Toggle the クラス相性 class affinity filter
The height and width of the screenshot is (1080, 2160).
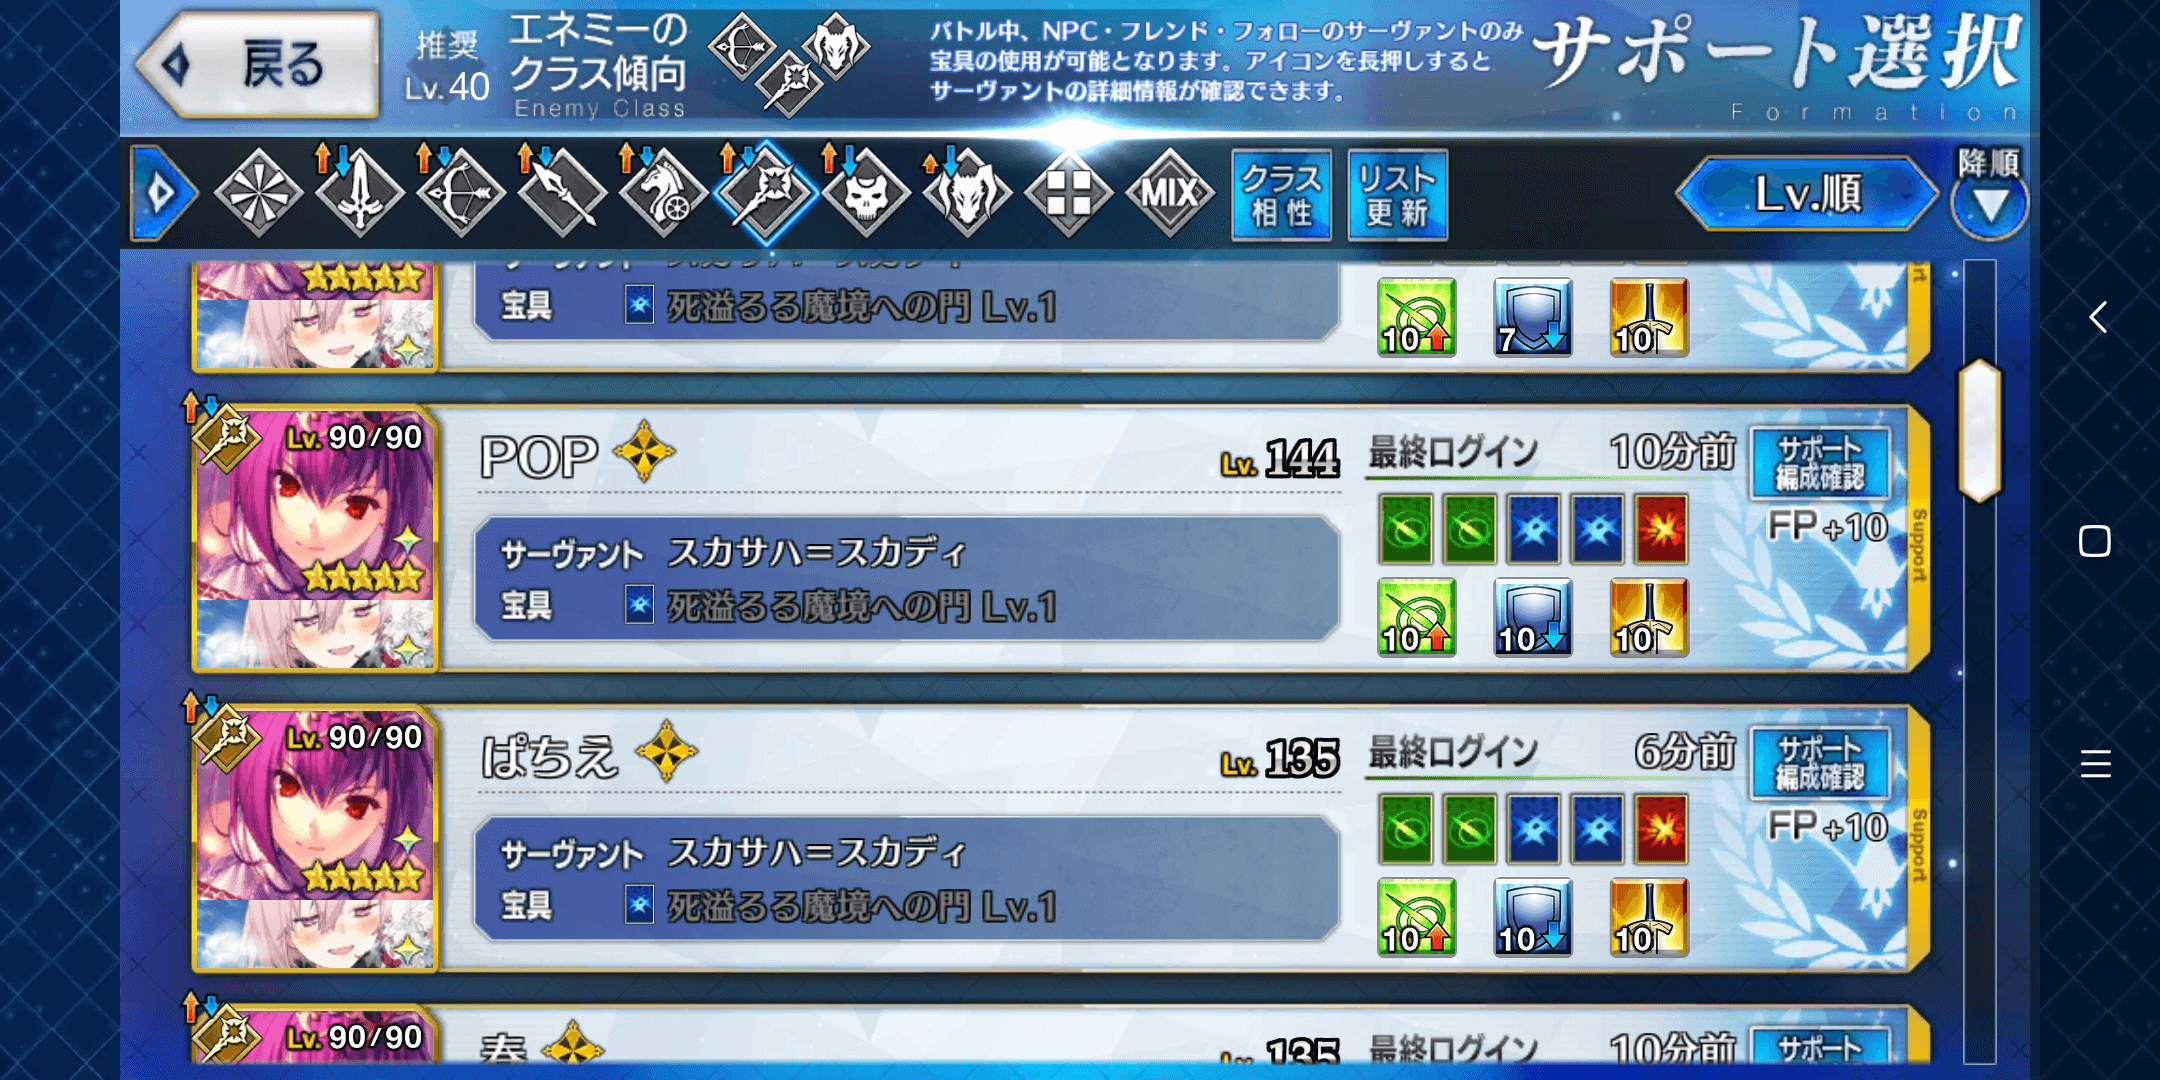click(1281, 195)
